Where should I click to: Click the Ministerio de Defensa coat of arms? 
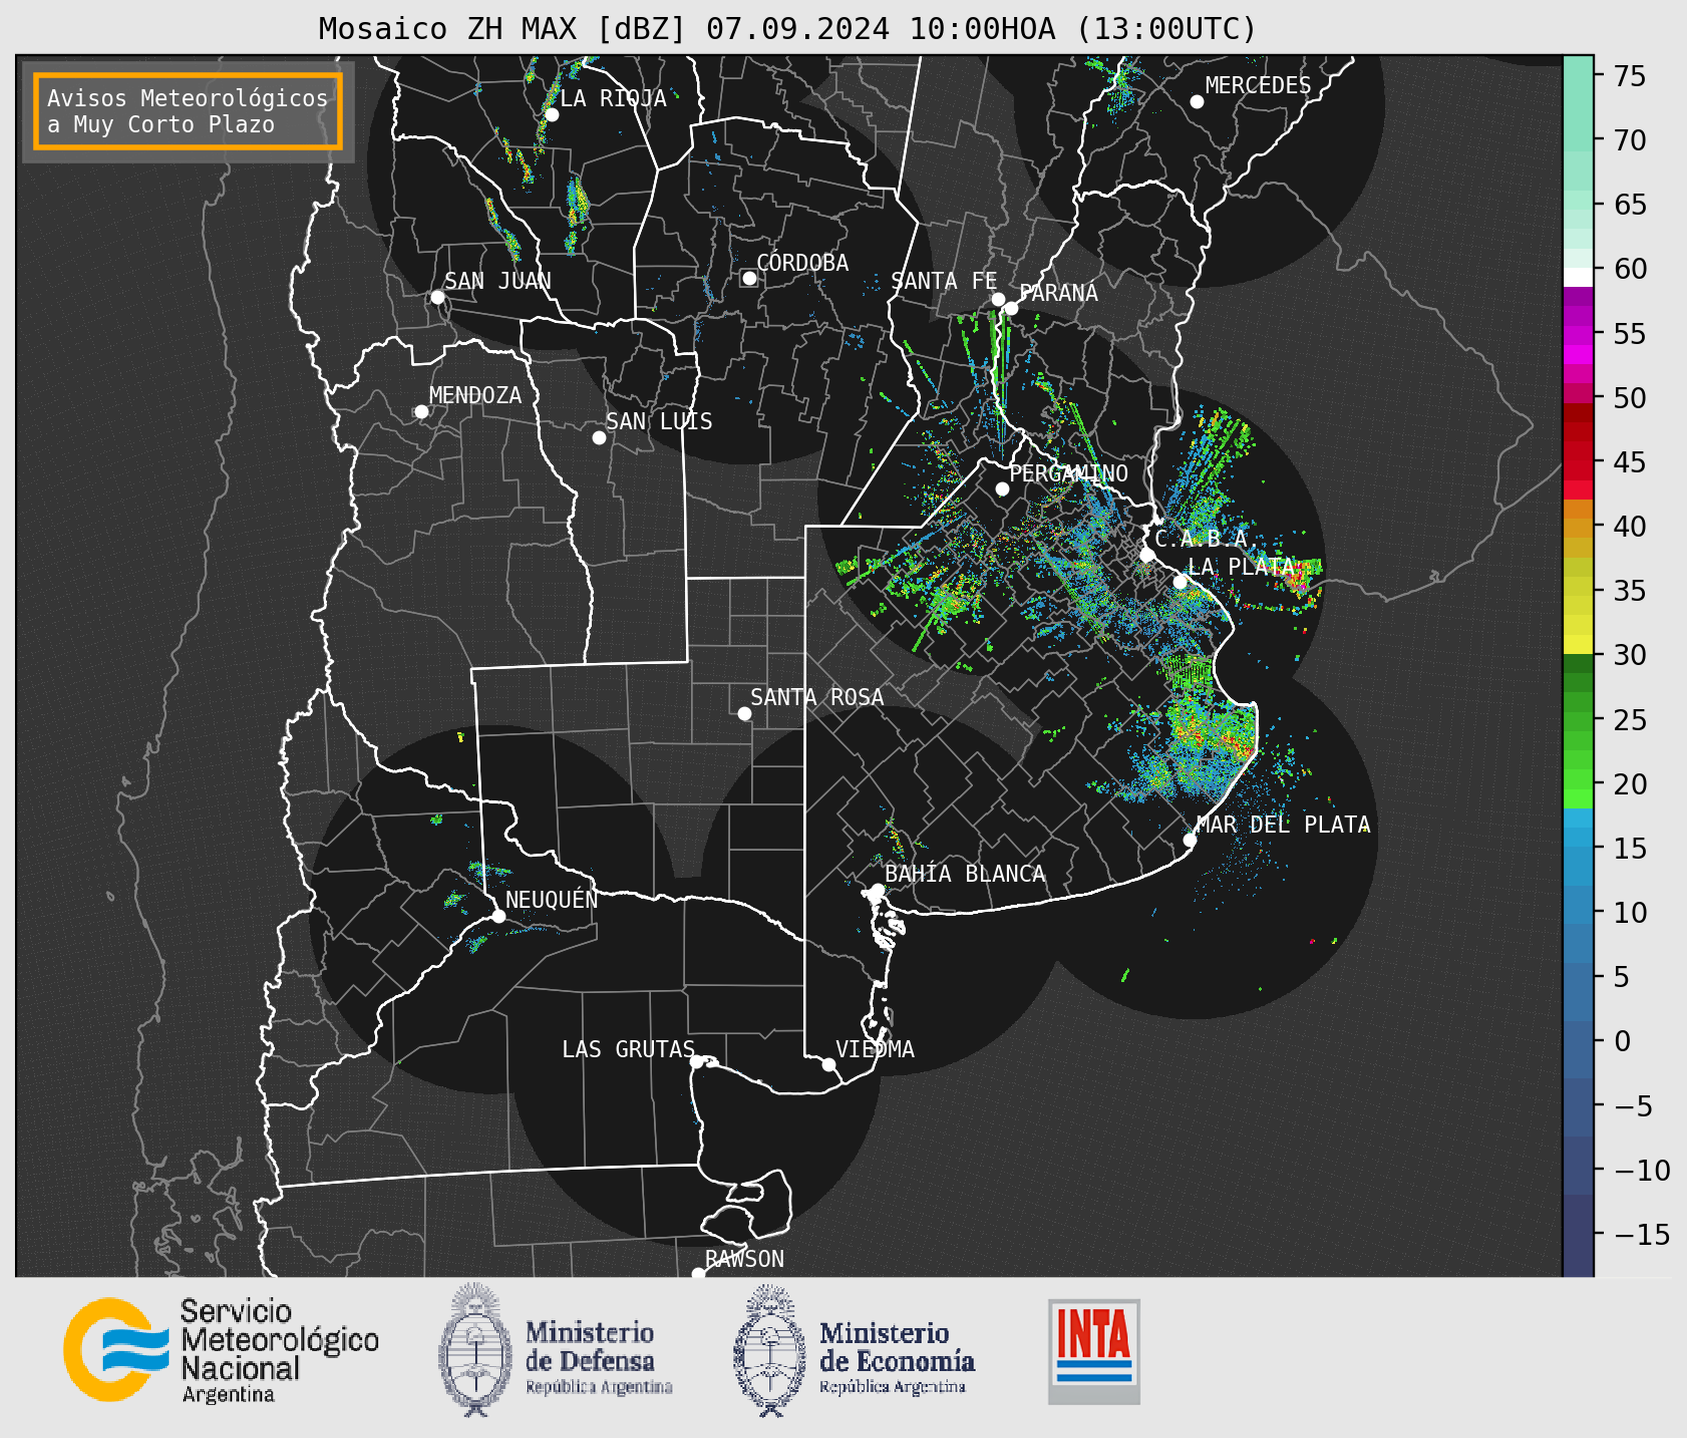click(x=474, y=1350)
